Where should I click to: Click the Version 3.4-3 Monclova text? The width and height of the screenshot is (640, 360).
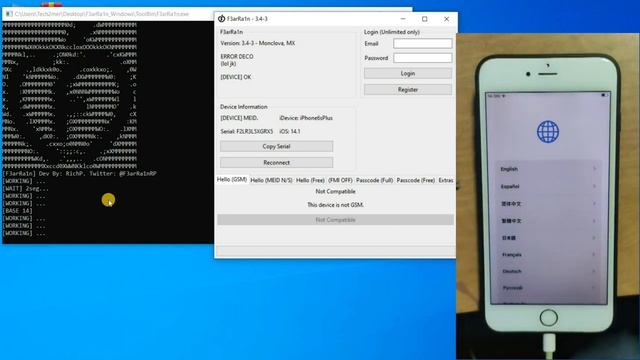(258, 43)
